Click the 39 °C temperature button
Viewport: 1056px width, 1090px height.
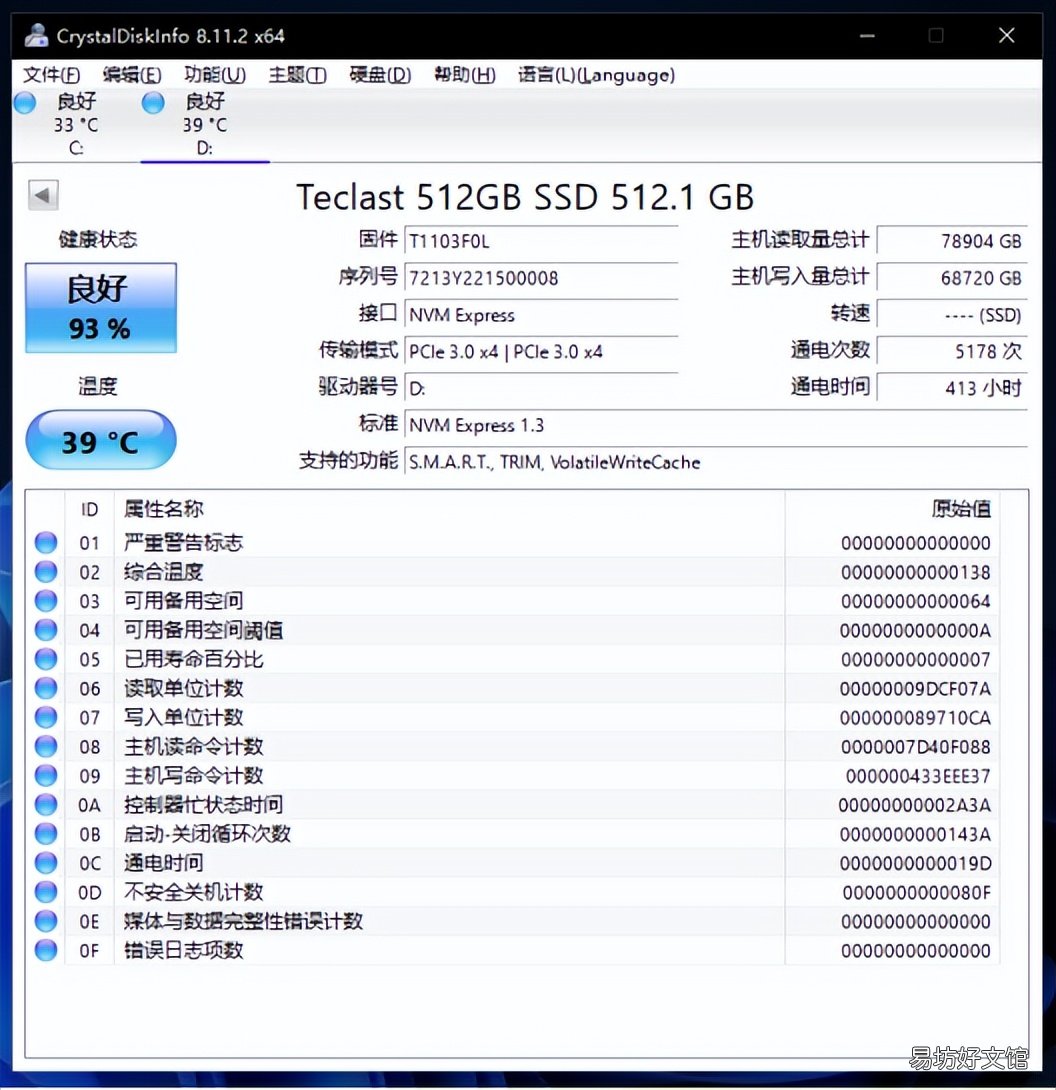coord(101,440)
